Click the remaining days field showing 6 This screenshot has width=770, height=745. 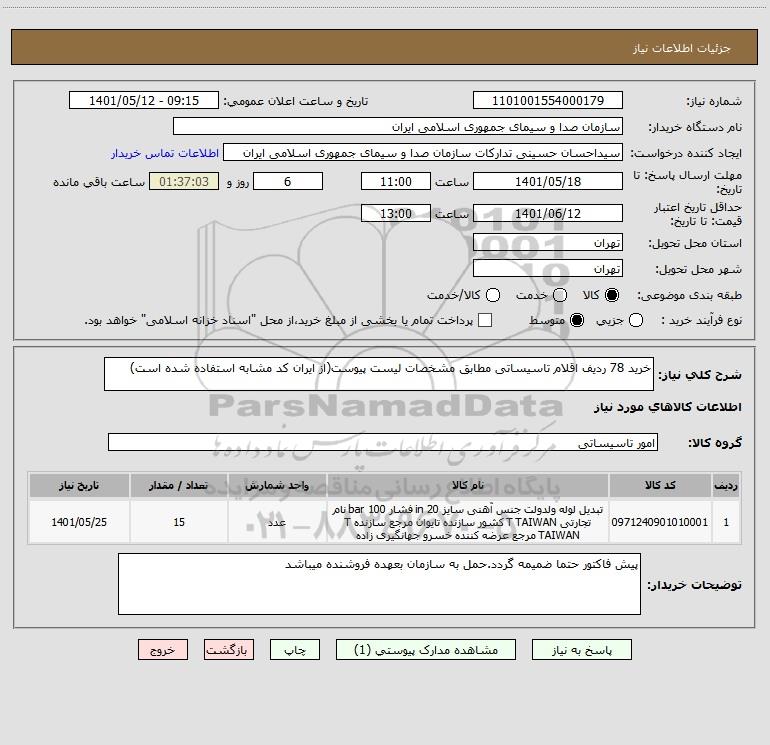[x=288, y=181]
